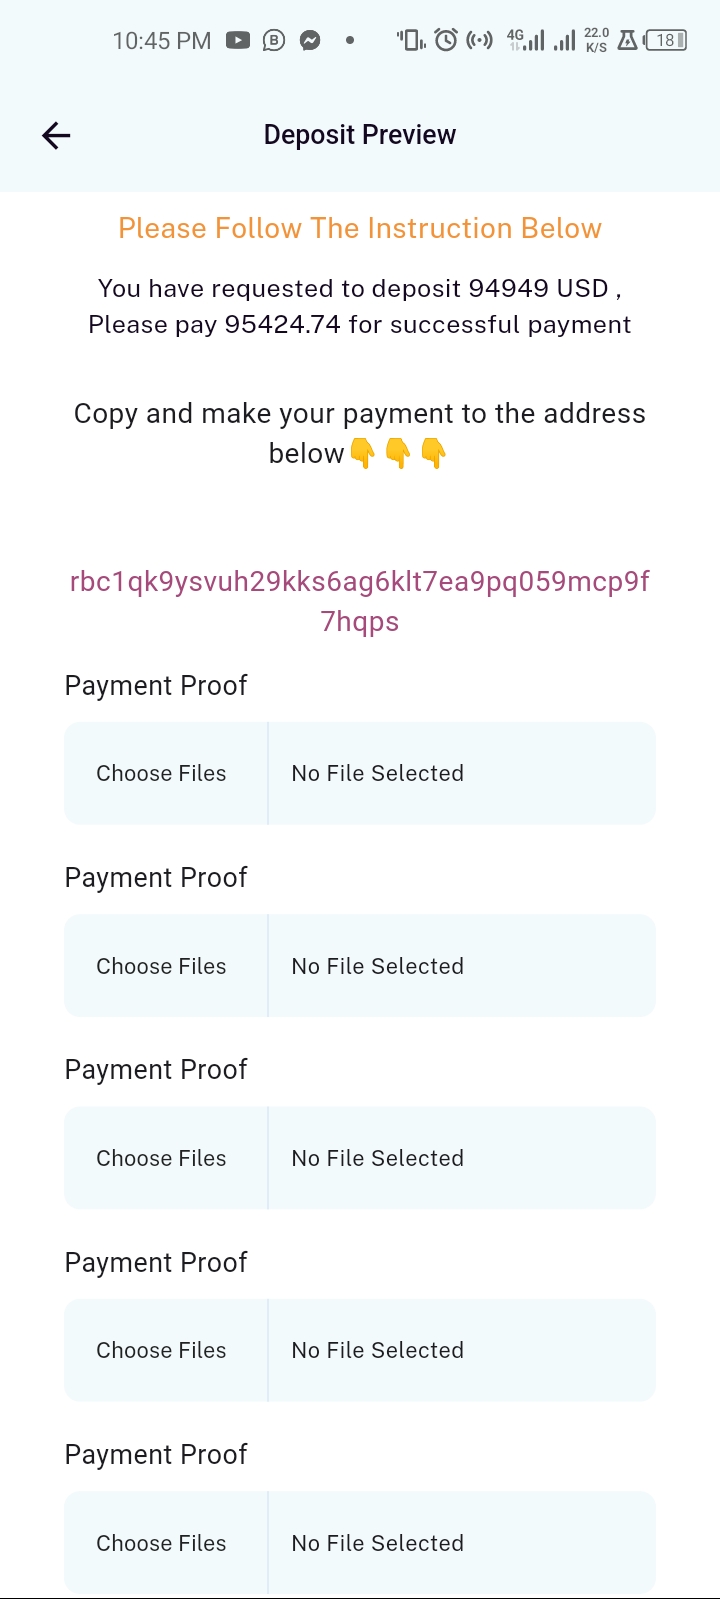Image resolution: width=720 pixels, height=1599 pixels.
Task: Click Choose Files in last Payment Proof
Action: (161, 1543)
